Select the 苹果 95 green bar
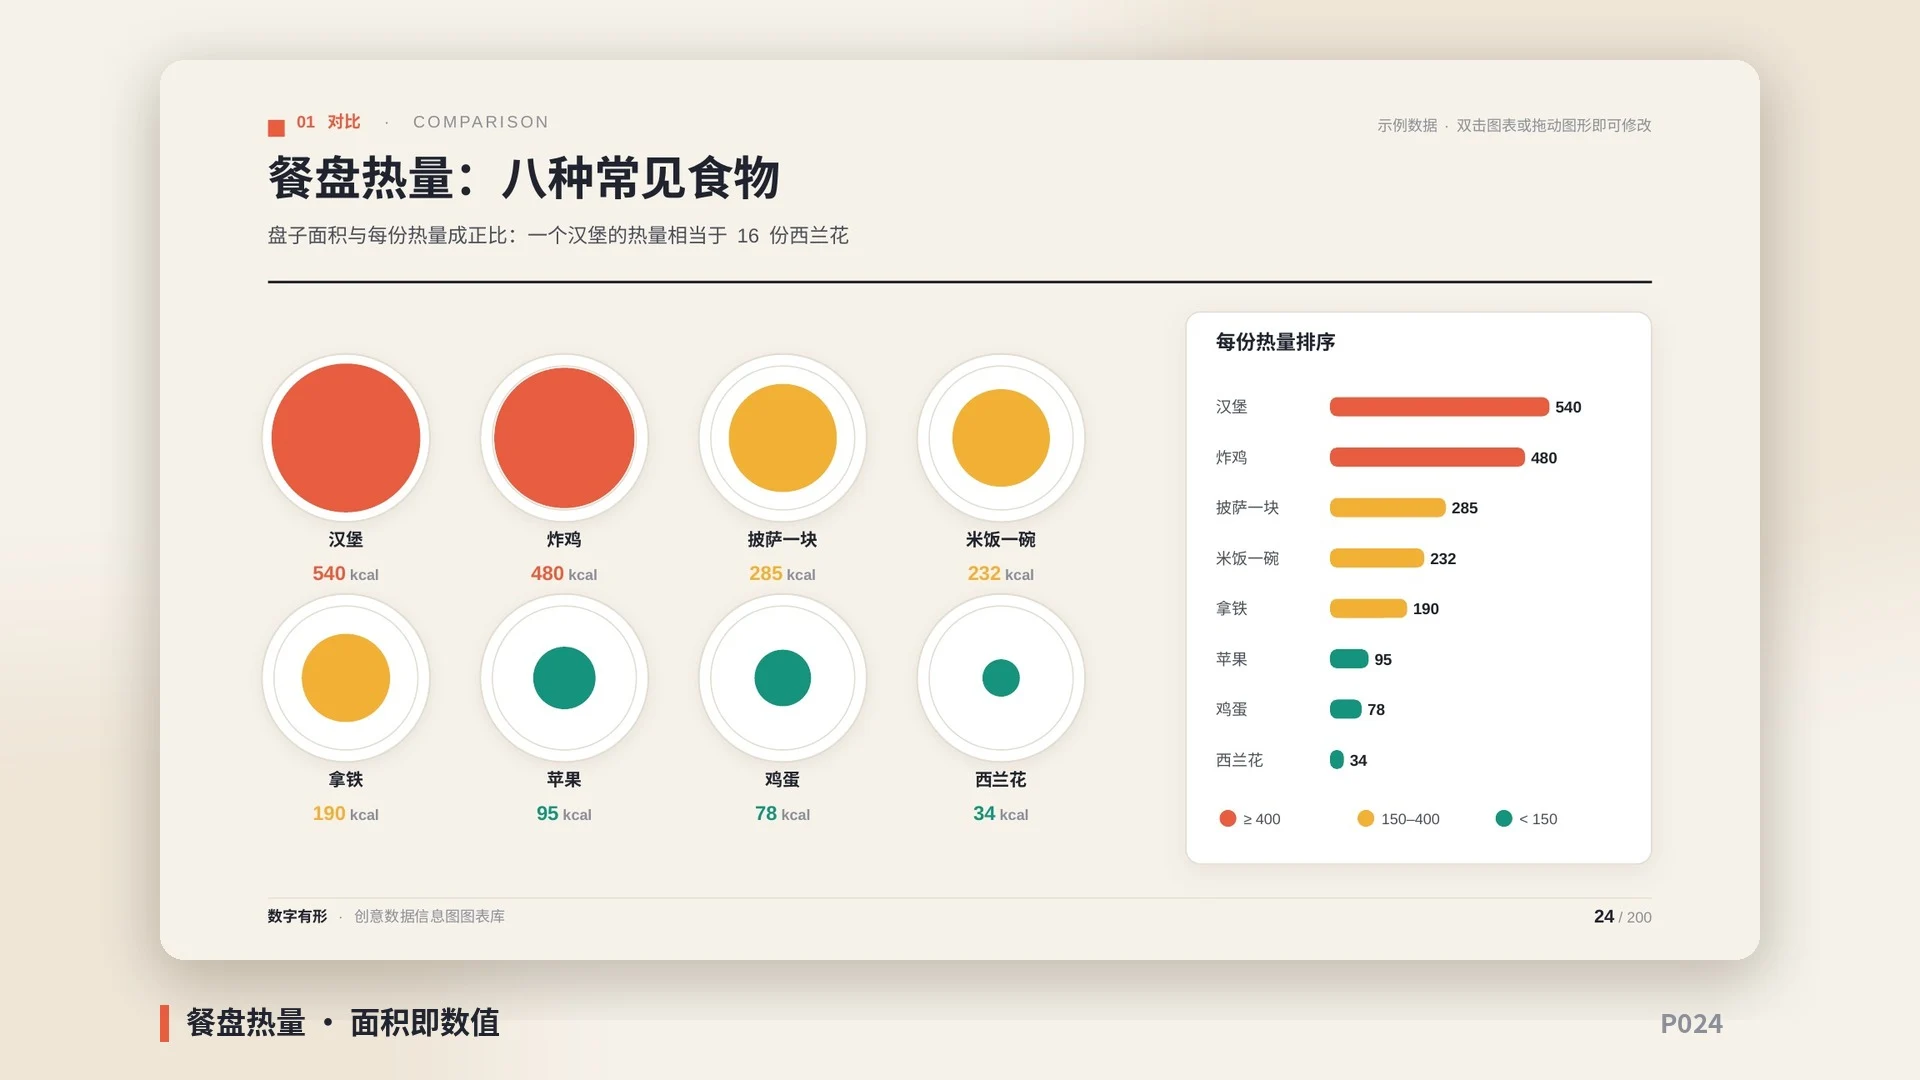 1349,659
